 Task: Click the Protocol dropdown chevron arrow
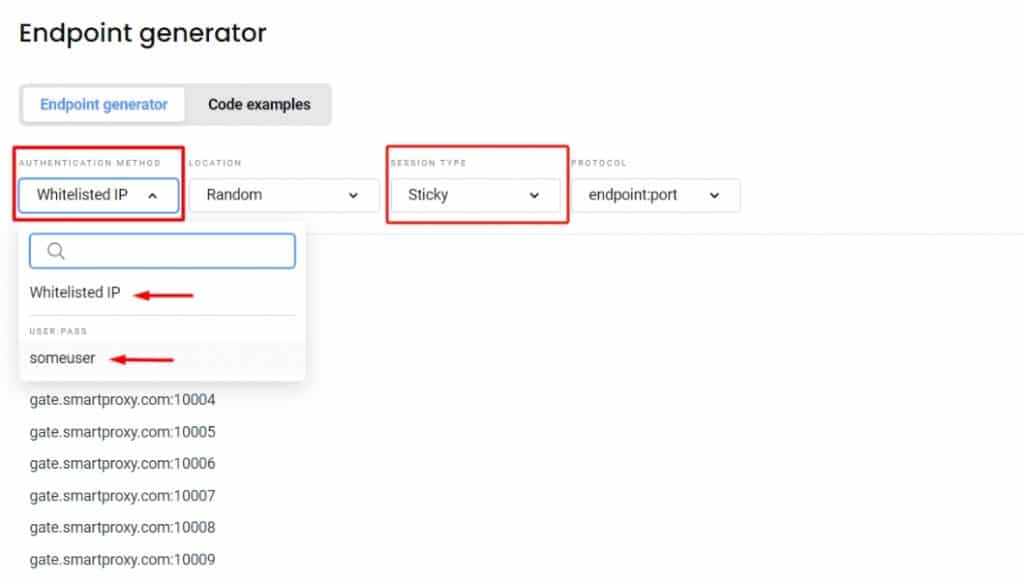pyautogui.click(x=714, y=196)
